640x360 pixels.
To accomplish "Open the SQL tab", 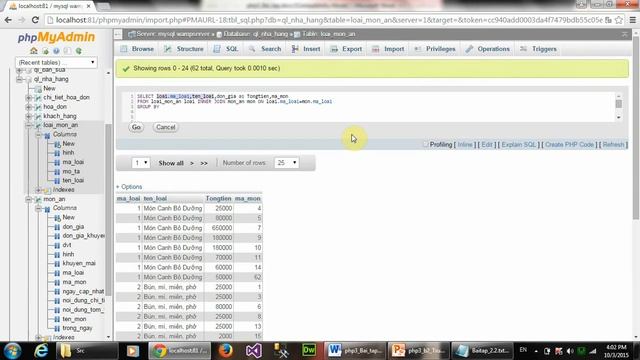I will coord(226,49).
